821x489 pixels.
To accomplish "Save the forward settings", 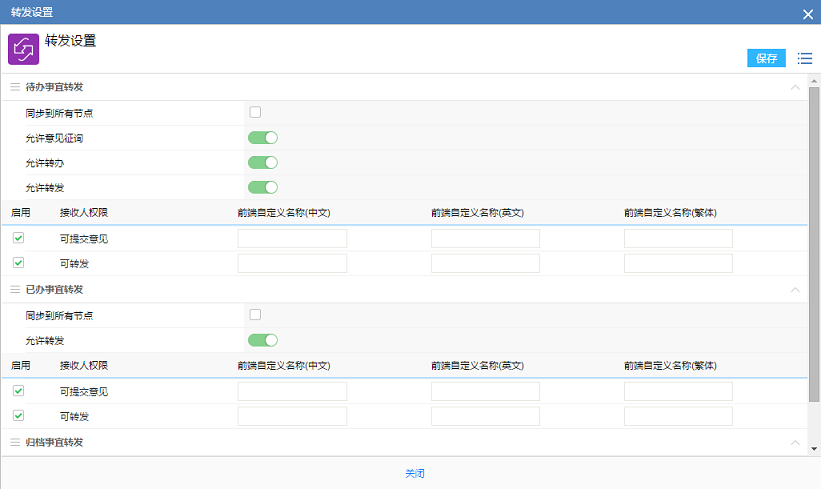I will point(766,58).
